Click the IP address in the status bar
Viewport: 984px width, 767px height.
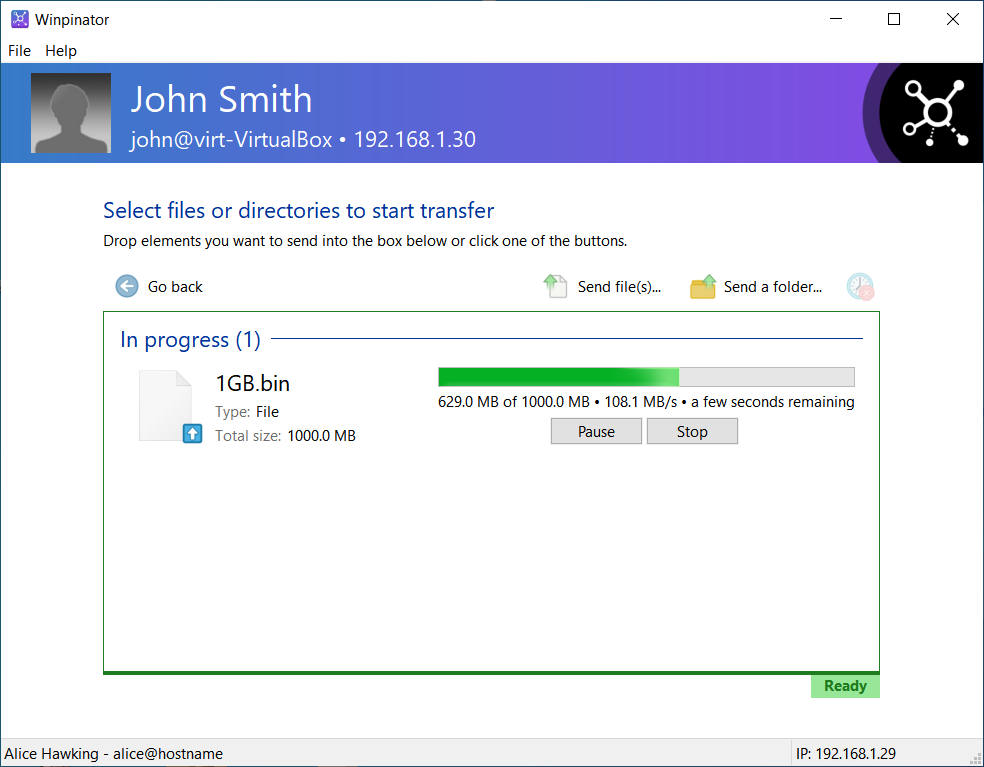click(x=848, y=753)
